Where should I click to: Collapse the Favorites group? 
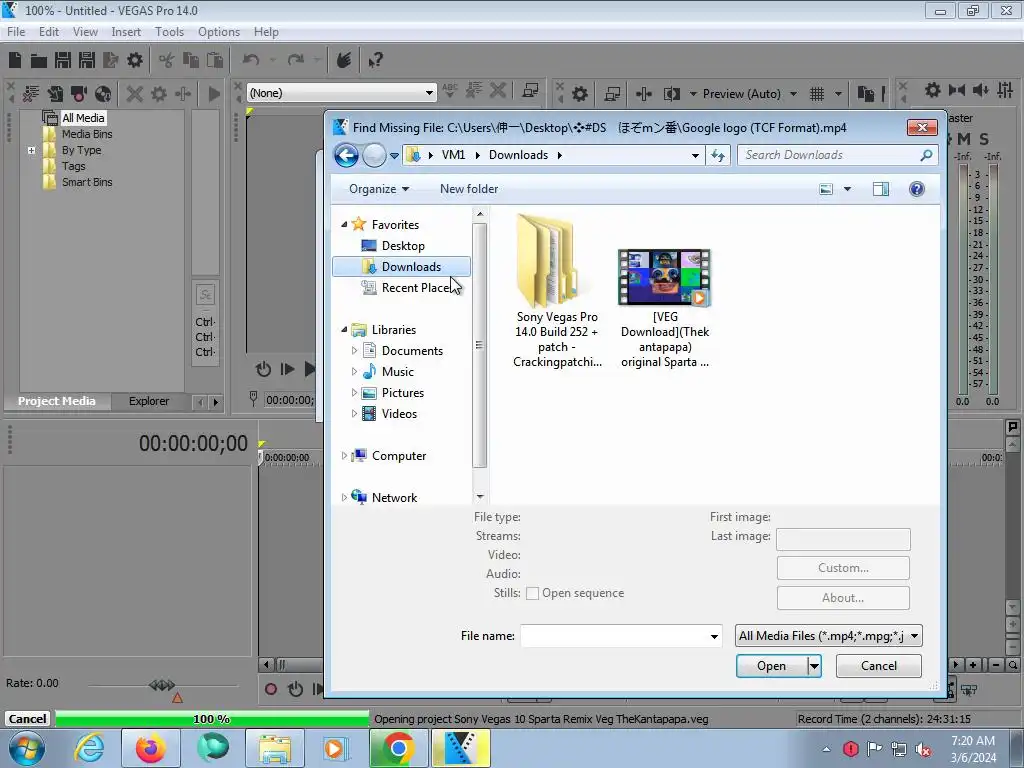coord(344,225)
